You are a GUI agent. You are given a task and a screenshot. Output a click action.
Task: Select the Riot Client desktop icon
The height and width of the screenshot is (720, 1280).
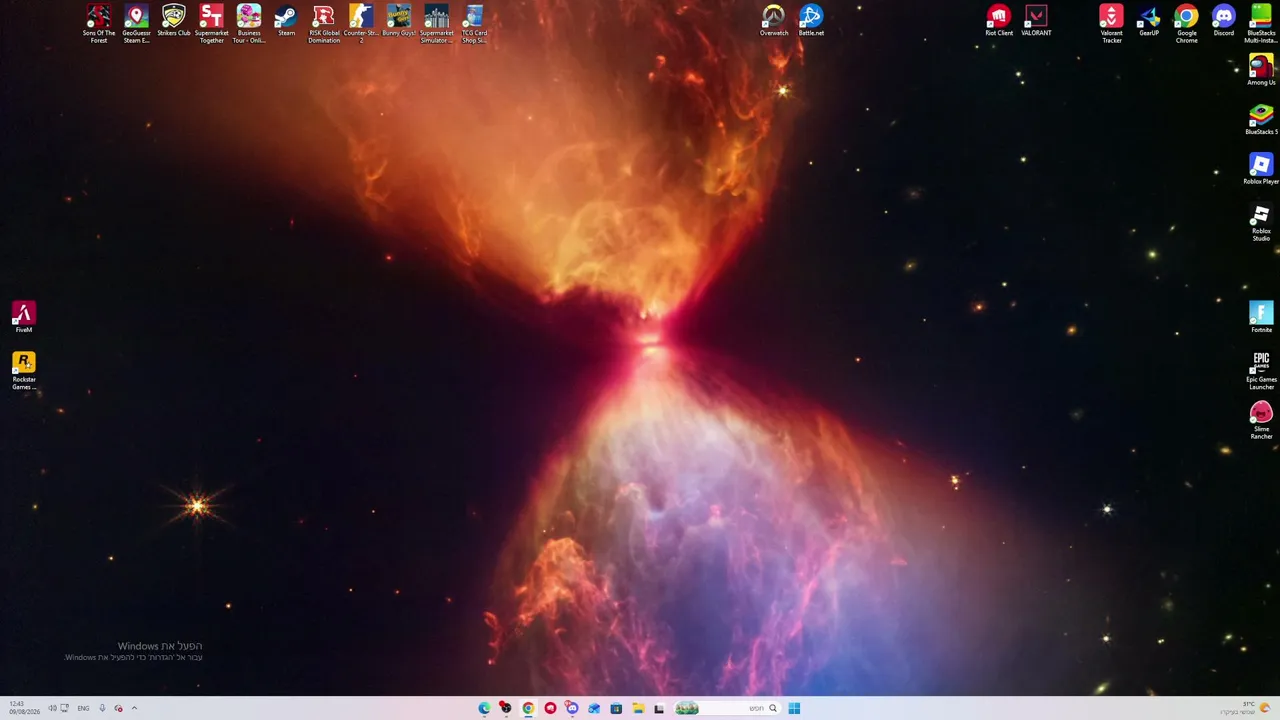coord(998,21)
